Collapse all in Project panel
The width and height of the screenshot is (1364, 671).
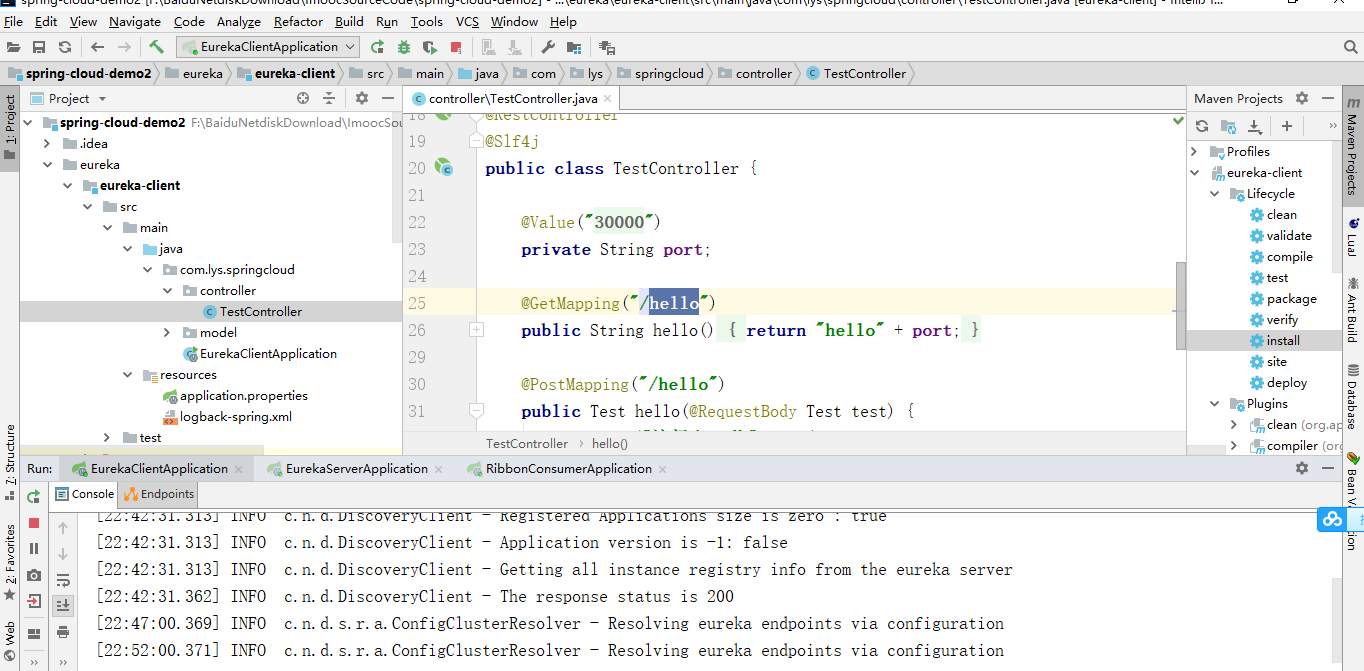point(329,98)
